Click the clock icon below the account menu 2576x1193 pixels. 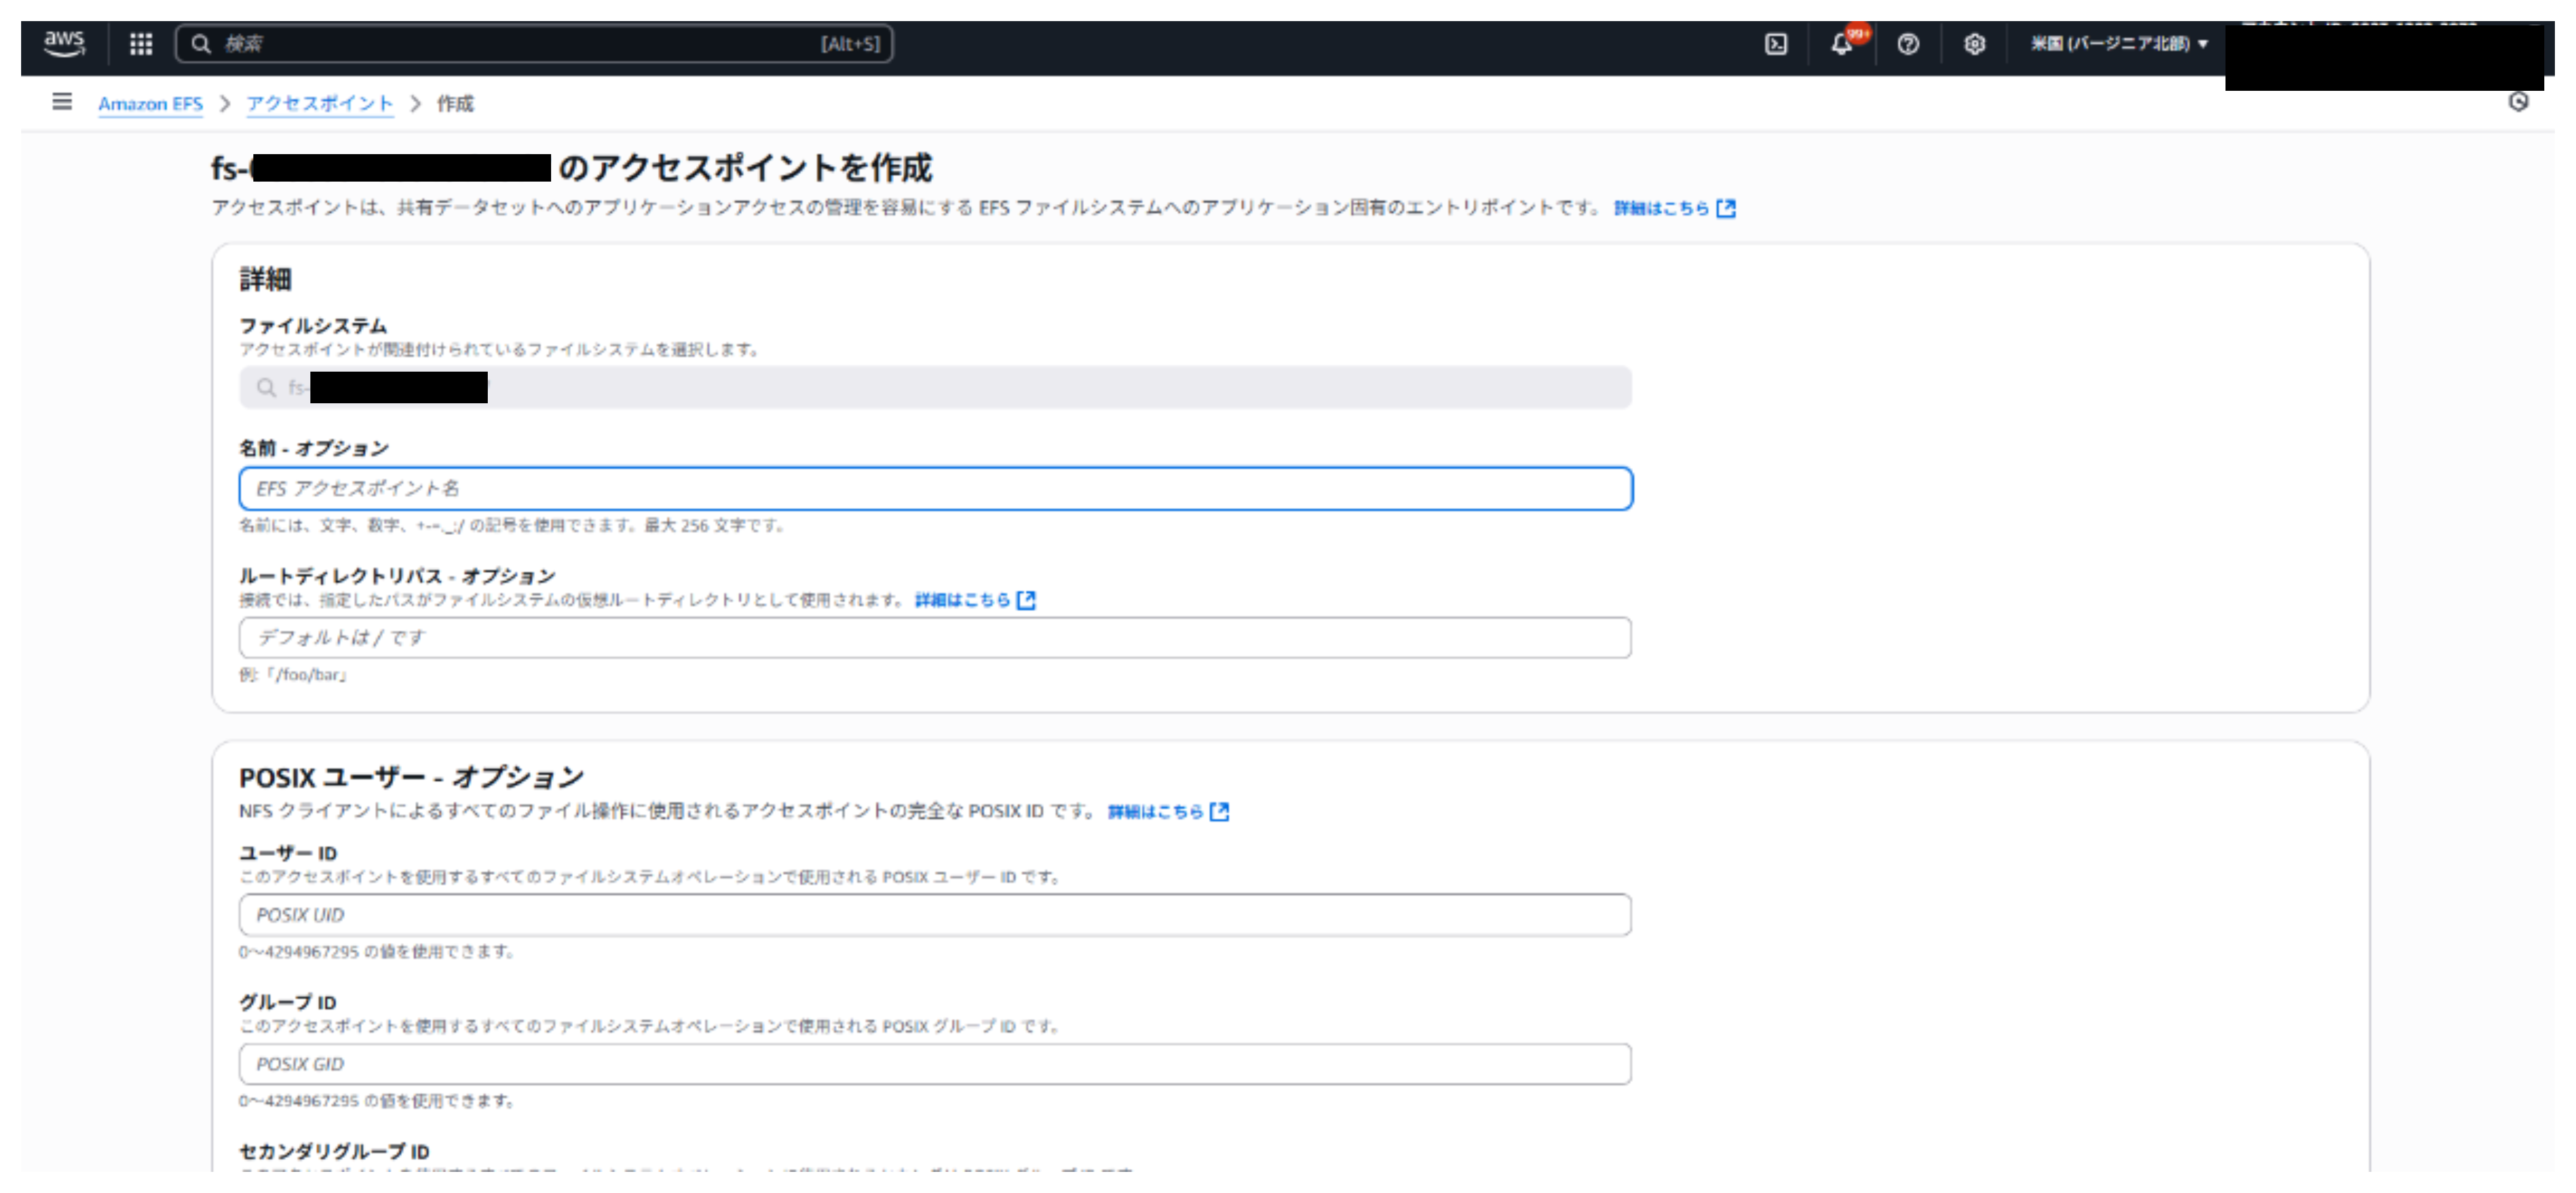2518,102
